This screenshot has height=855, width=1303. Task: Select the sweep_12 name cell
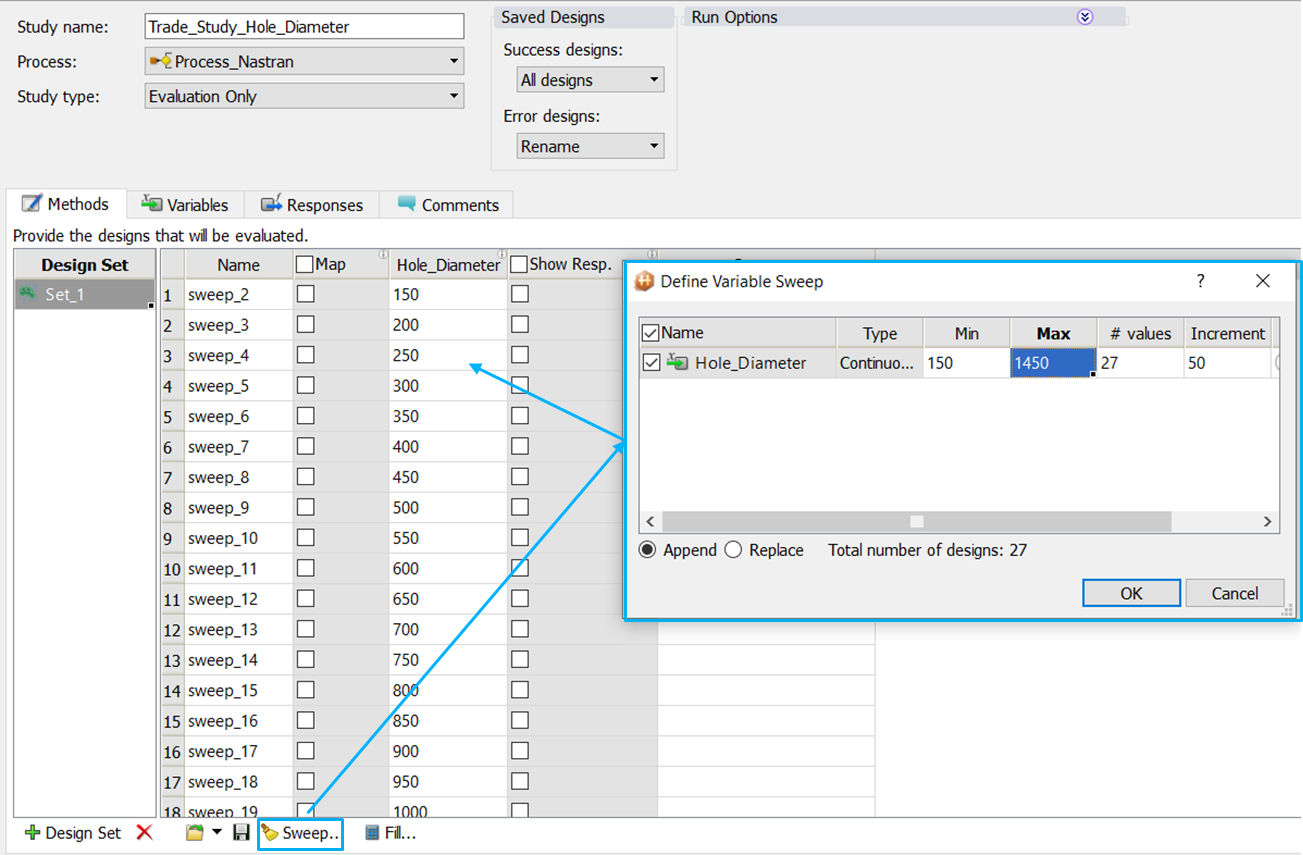[x=239, y=599]
